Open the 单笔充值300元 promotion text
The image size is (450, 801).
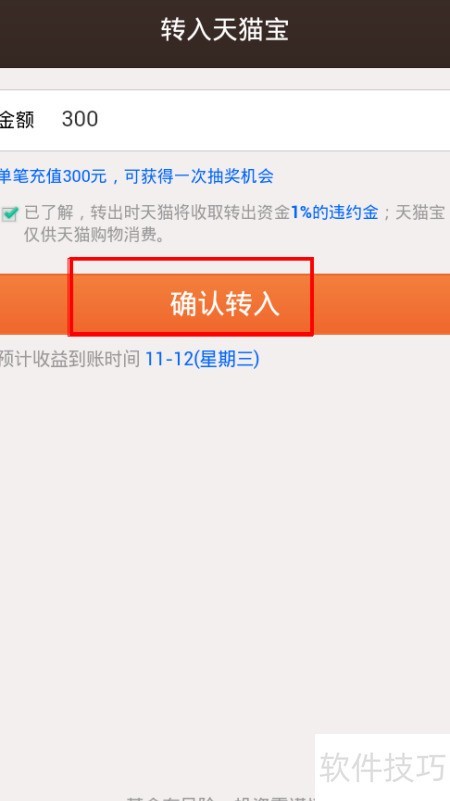(x=53, y=176)
